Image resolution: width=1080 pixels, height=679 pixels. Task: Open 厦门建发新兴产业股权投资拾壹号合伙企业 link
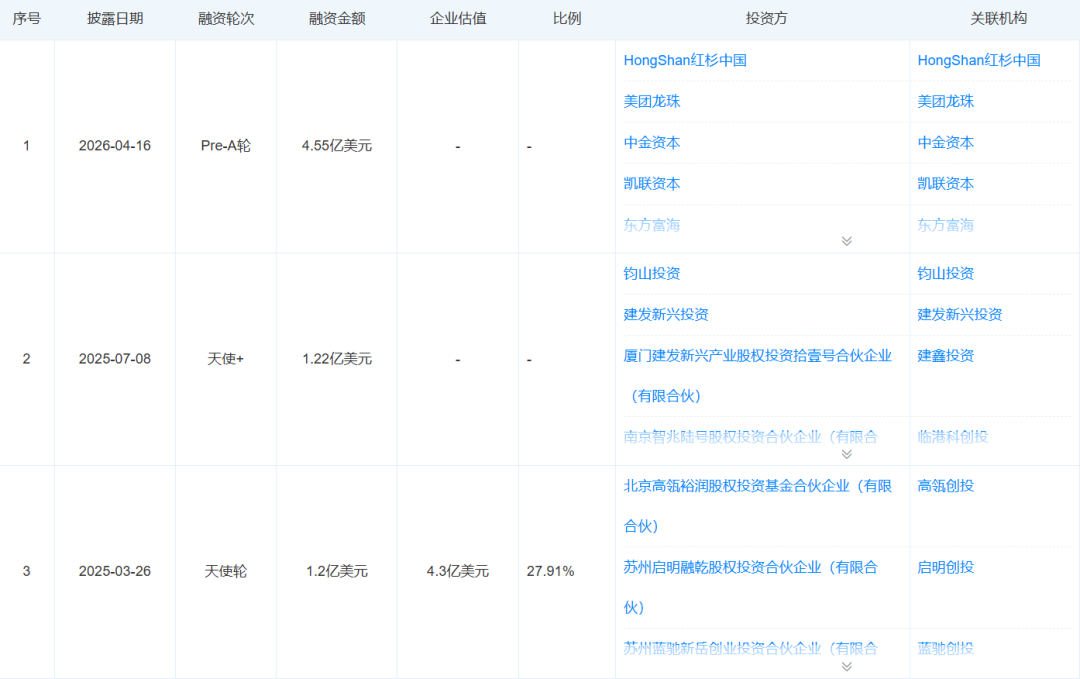click(758, 376)
